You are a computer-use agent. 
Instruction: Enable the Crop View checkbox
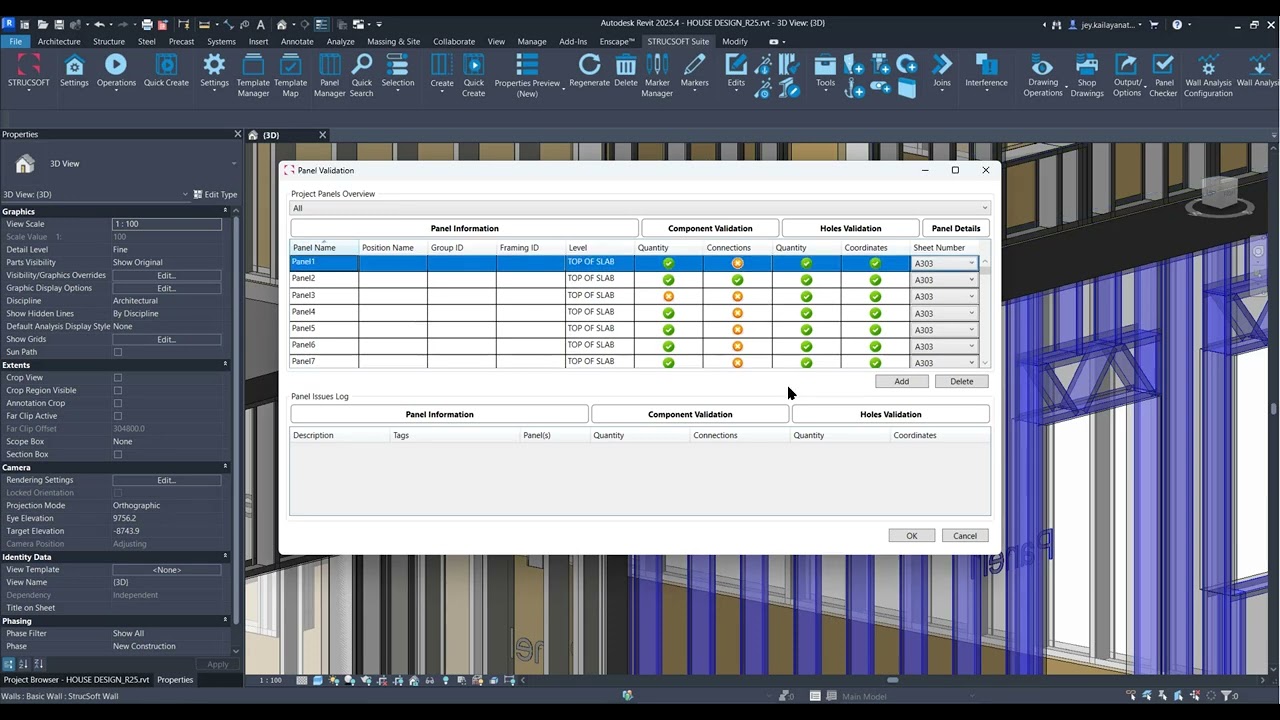[117, 378]
